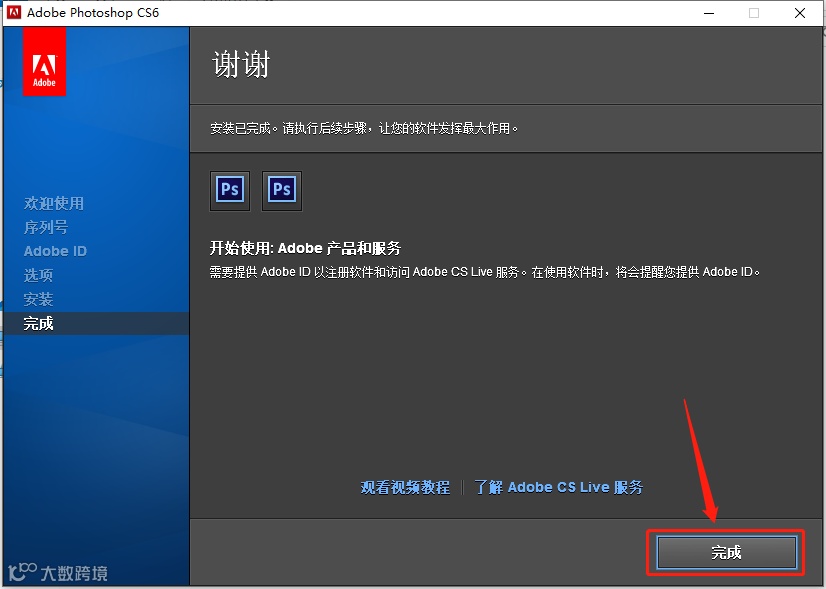Select the highlighted 完成 sidebar step
This screenshot has height=589, width=826.
click(96, 323)
